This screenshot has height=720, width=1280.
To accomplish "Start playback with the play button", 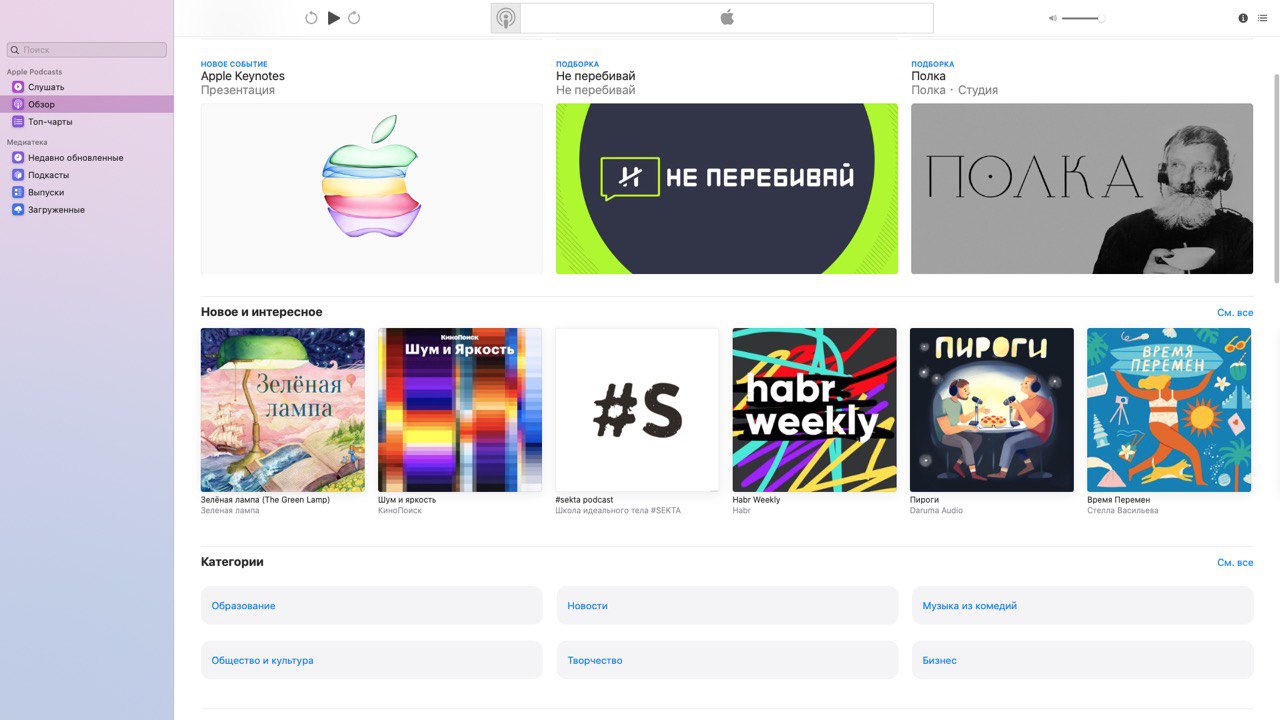I will click(x=334, y=18).
